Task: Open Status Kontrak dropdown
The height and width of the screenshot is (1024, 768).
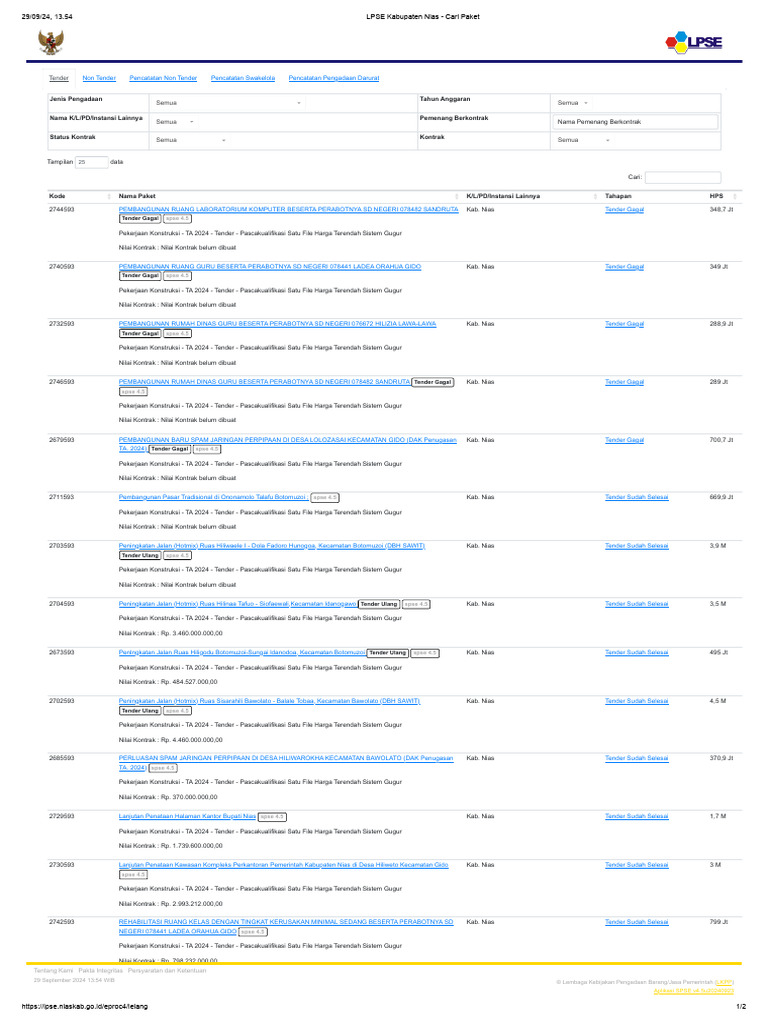Action: [191, 140]
